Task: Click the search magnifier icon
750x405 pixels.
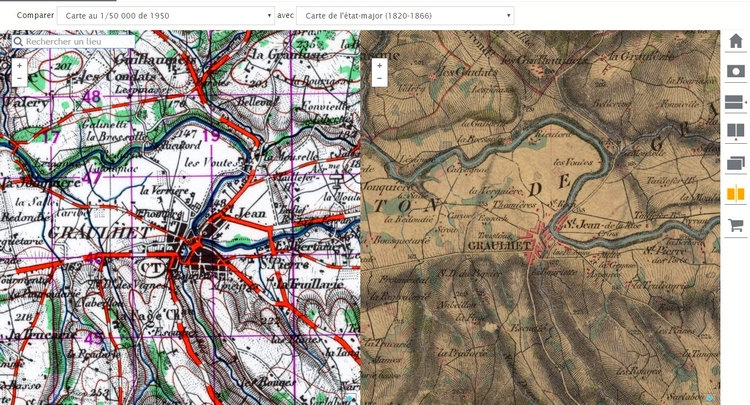Action: coord(19,42)
